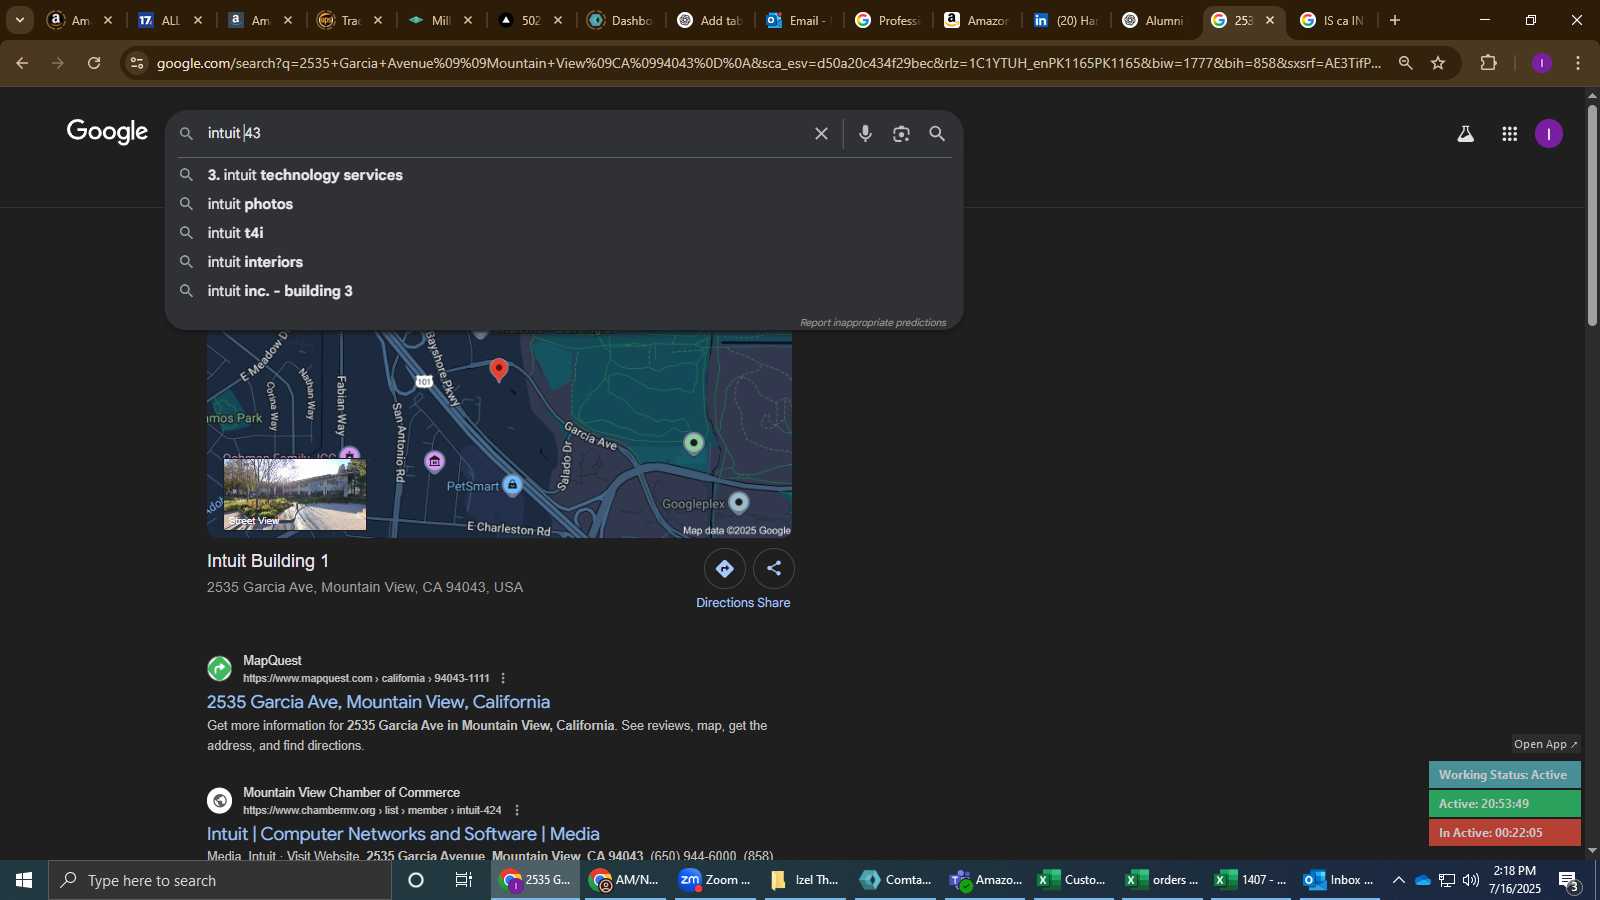Click Working Status: Active indicator

pyautogui.click(x=1503, y=775)
